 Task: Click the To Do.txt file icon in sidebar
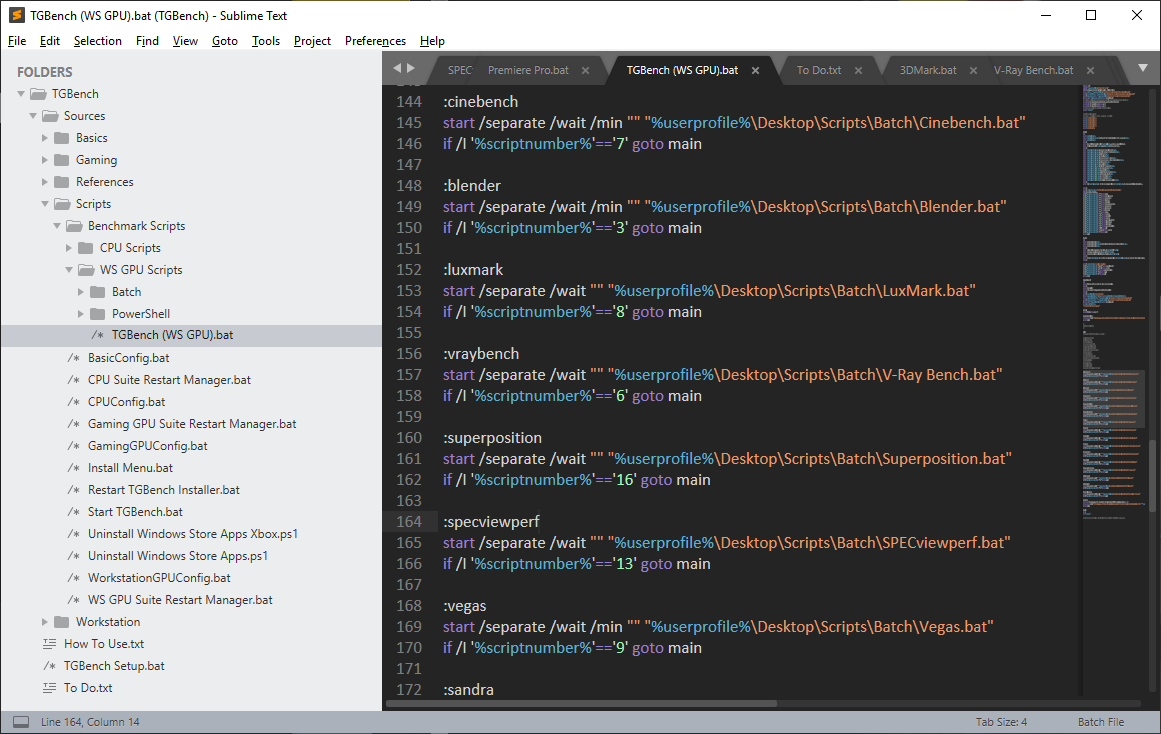[50, 688]
